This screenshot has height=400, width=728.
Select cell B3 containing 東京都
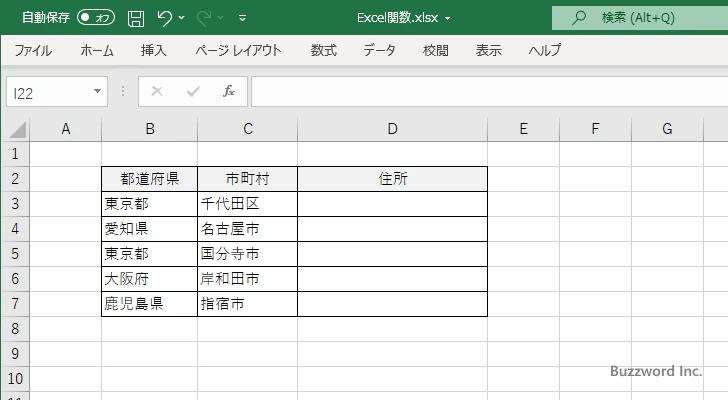pyautogui.click(x=150, y=204)
